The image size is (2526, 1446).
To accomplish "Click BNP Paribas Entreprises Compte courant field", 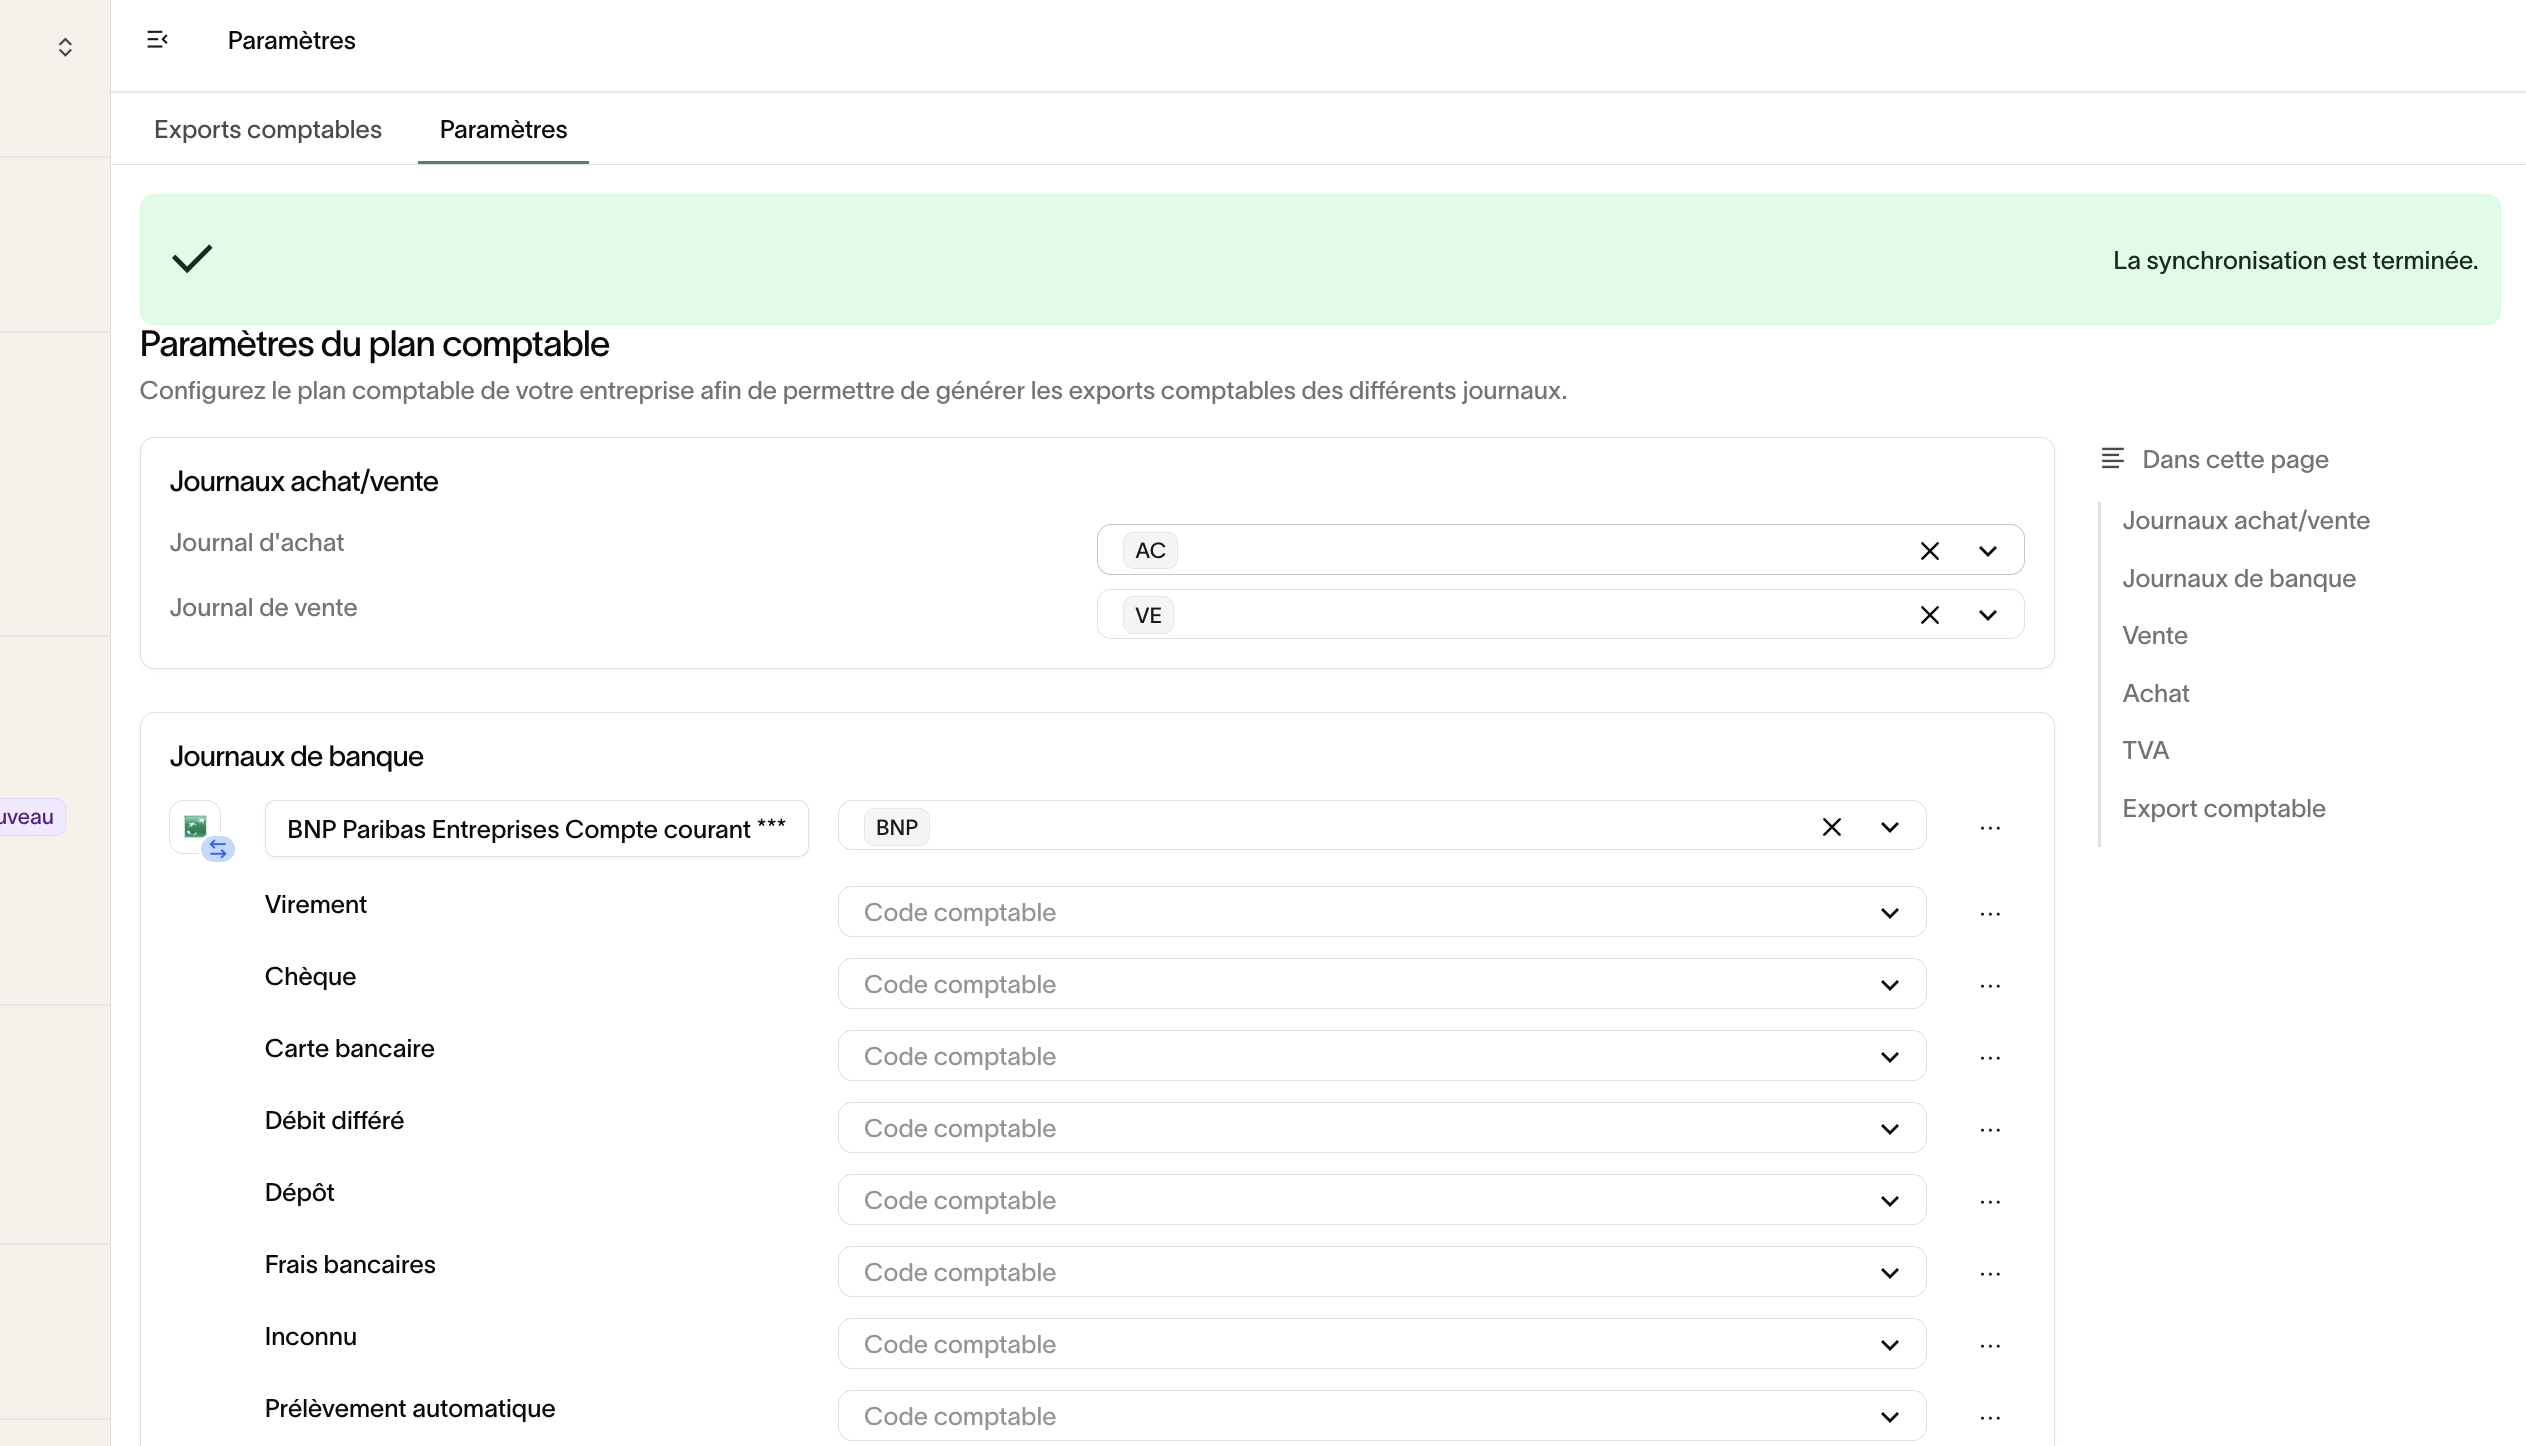I will click(536, 829).
